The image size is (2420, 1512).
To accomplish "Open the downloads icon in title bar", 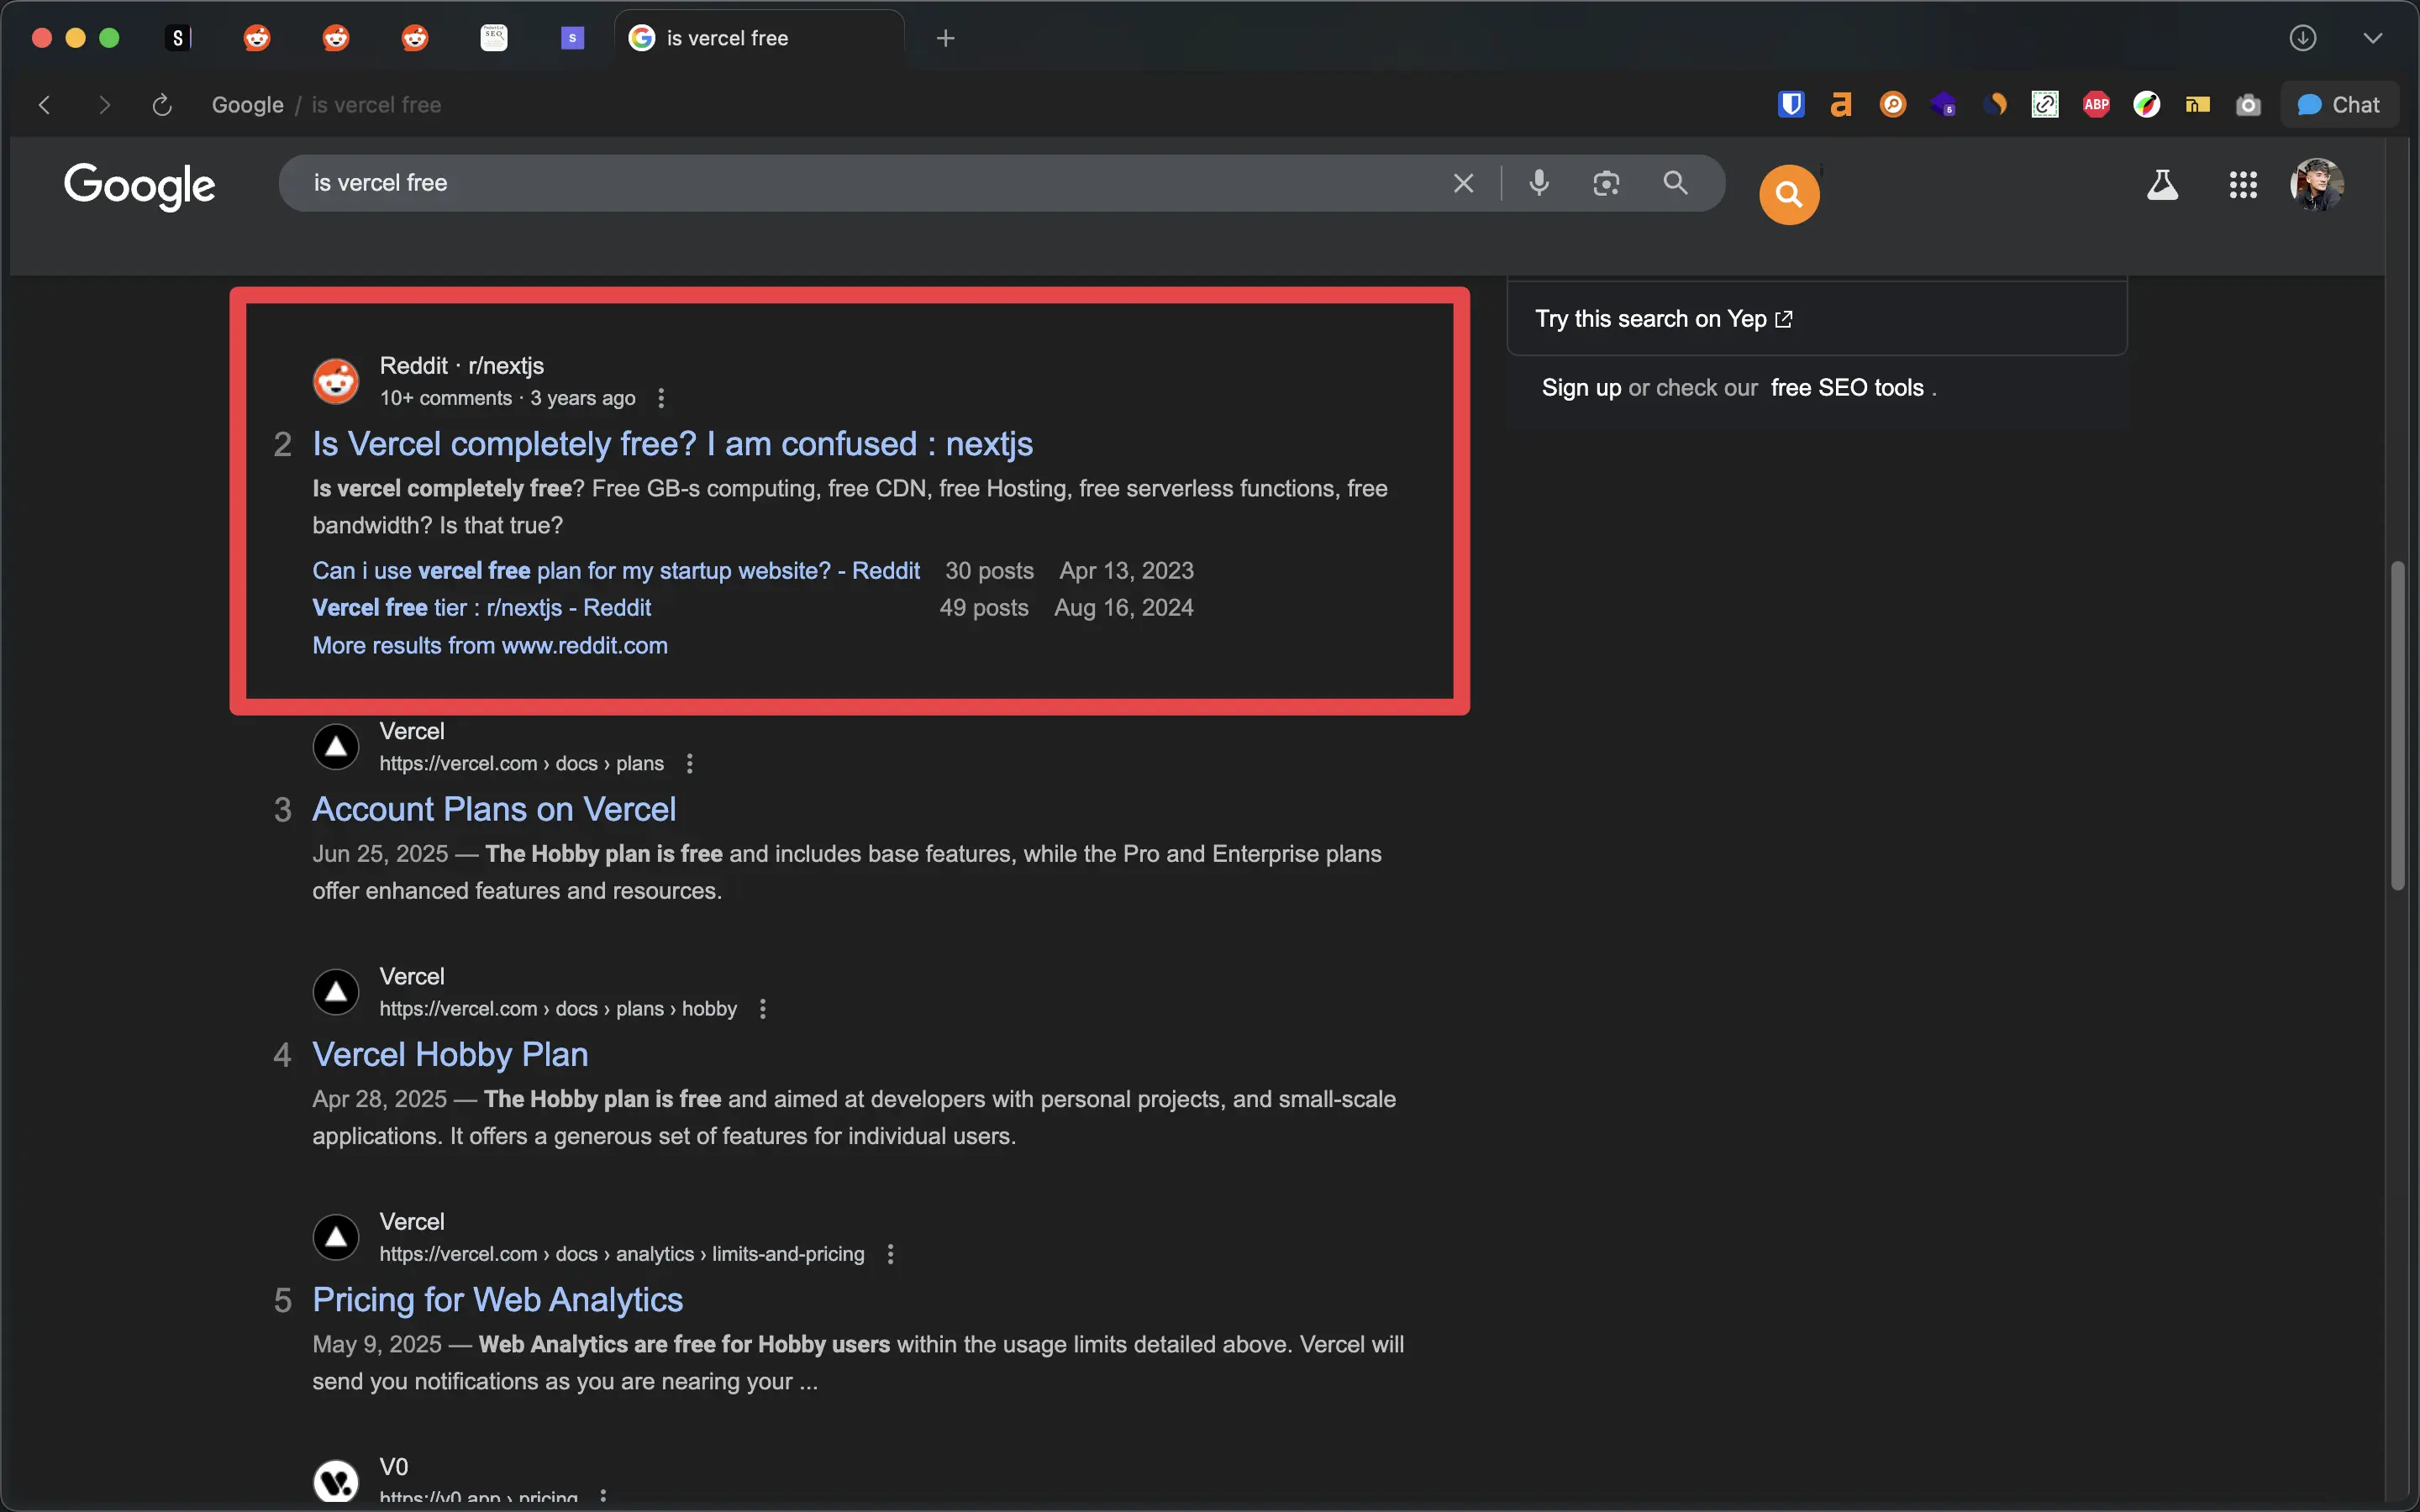I will (x=2303, y=38).
